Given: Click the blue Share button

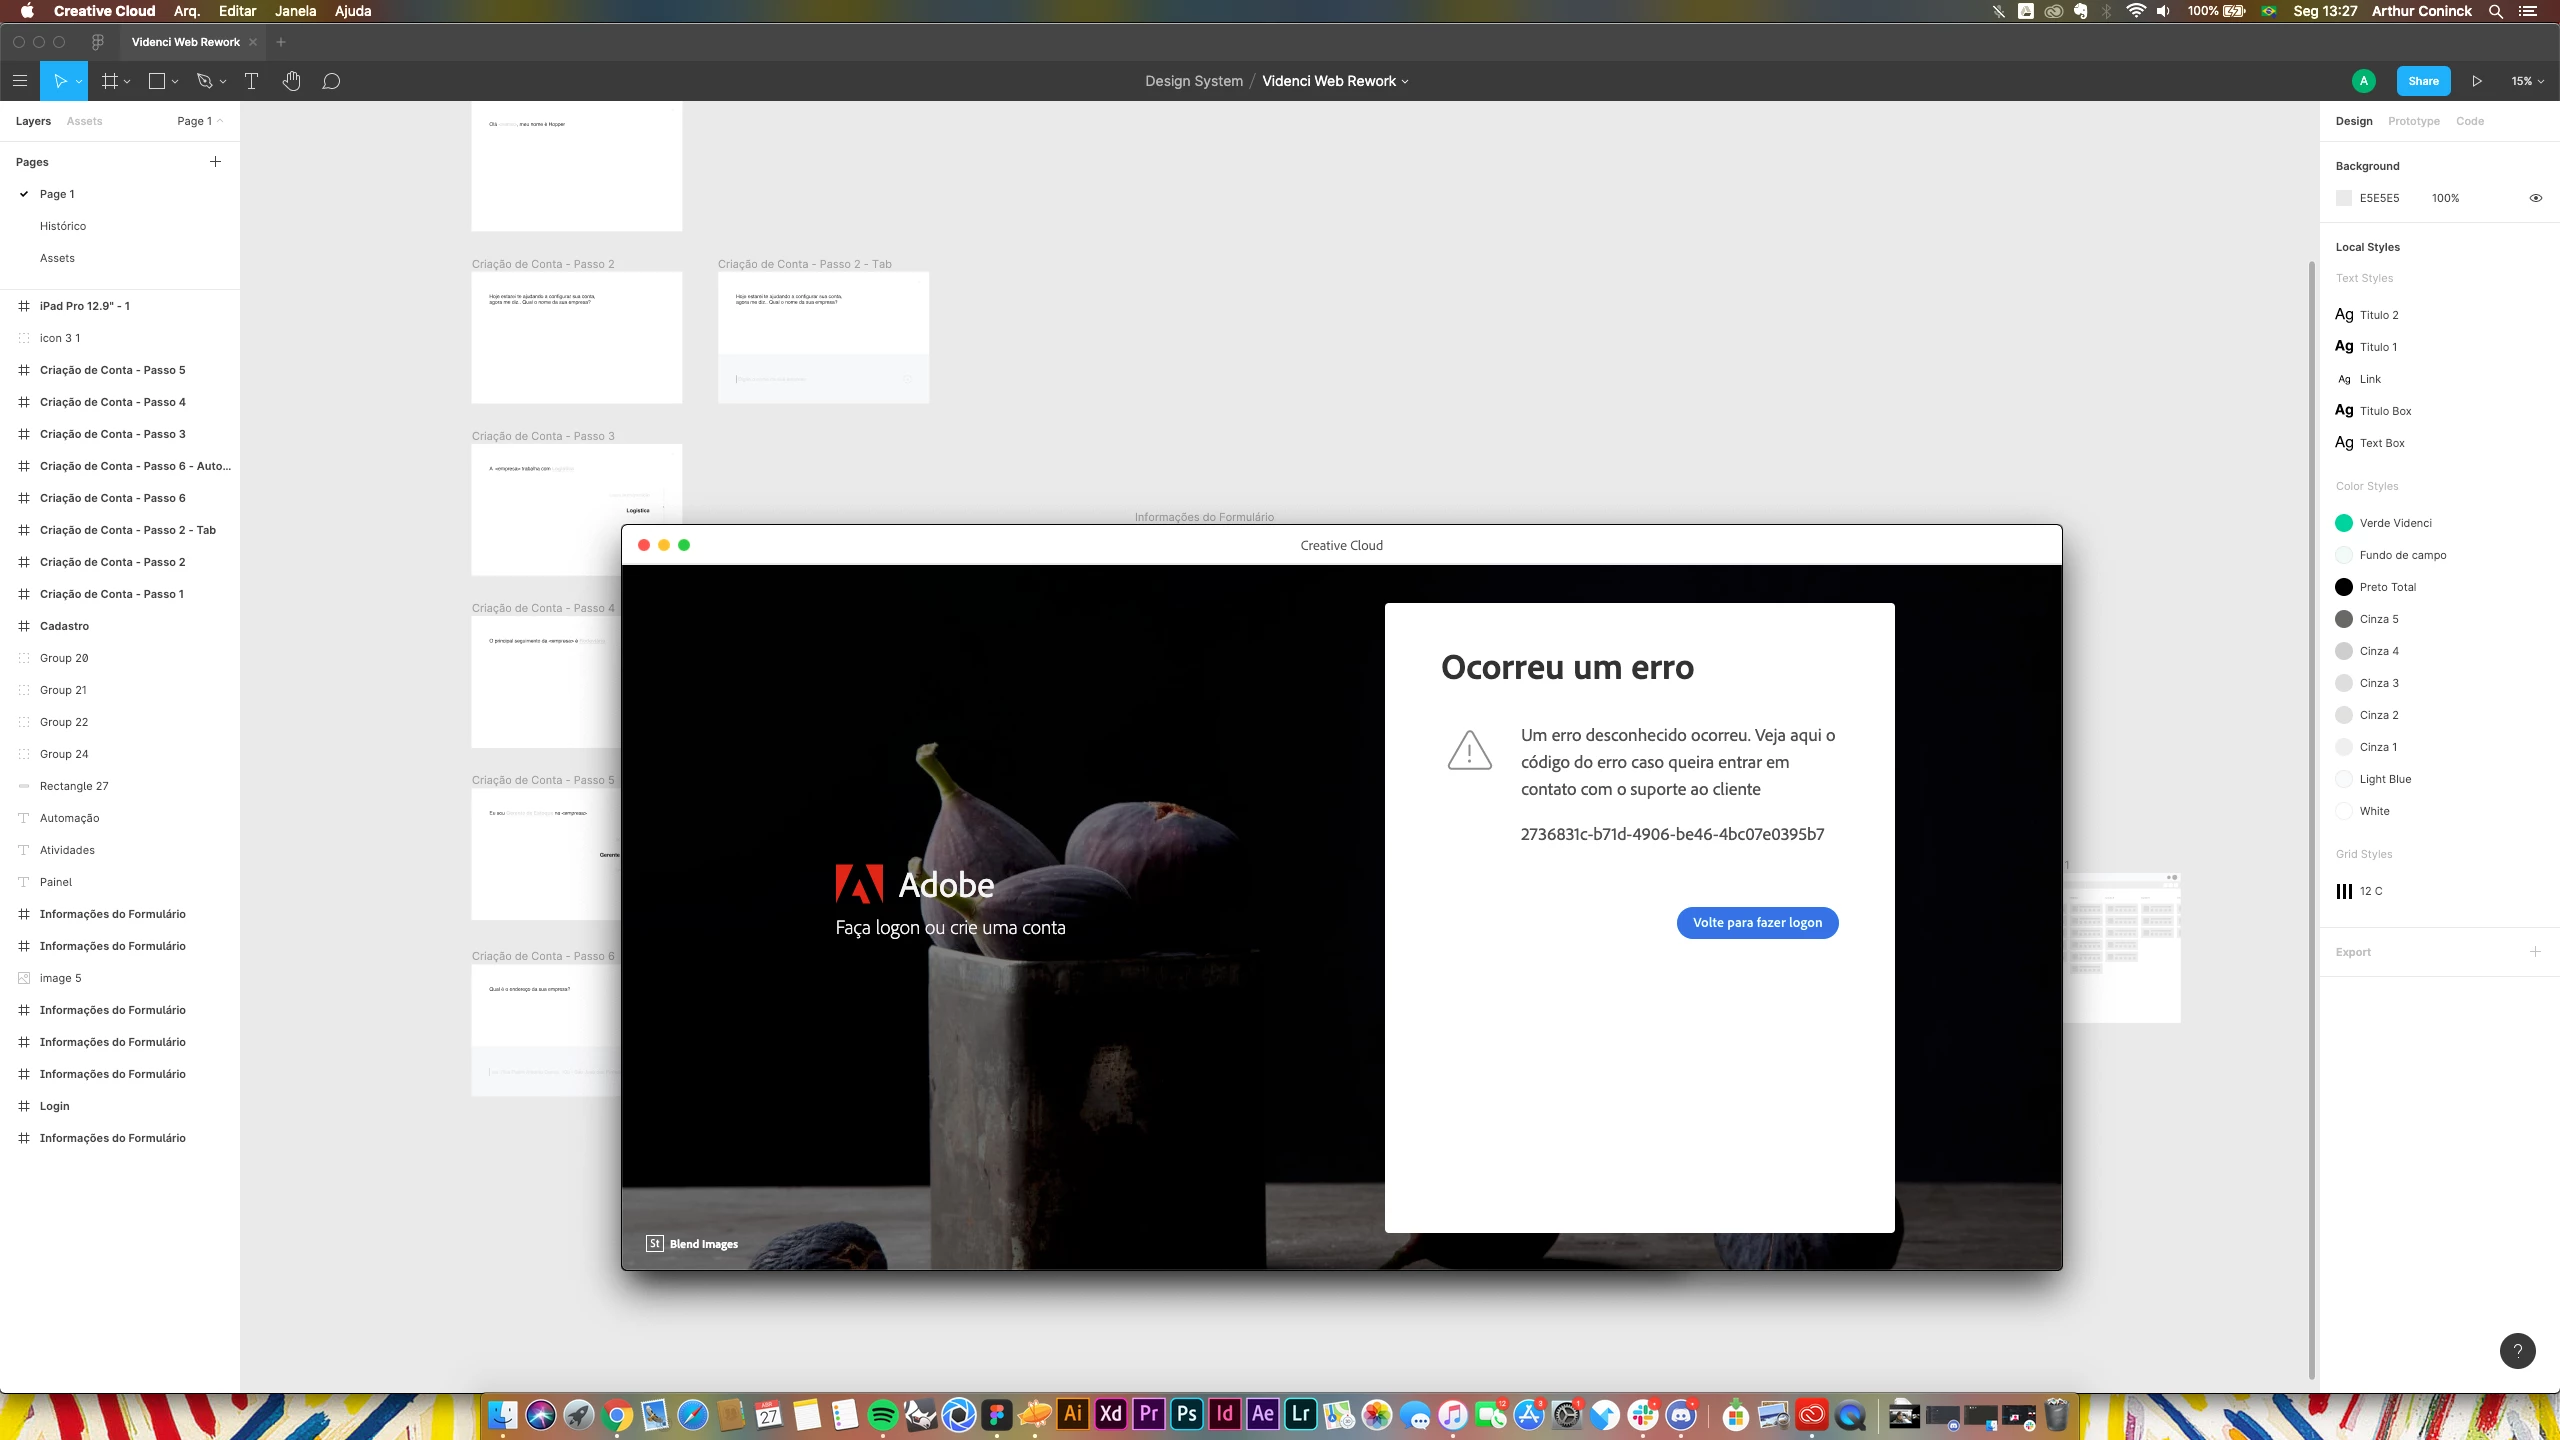Looking at the screenshot, I should coord(2423,81).
